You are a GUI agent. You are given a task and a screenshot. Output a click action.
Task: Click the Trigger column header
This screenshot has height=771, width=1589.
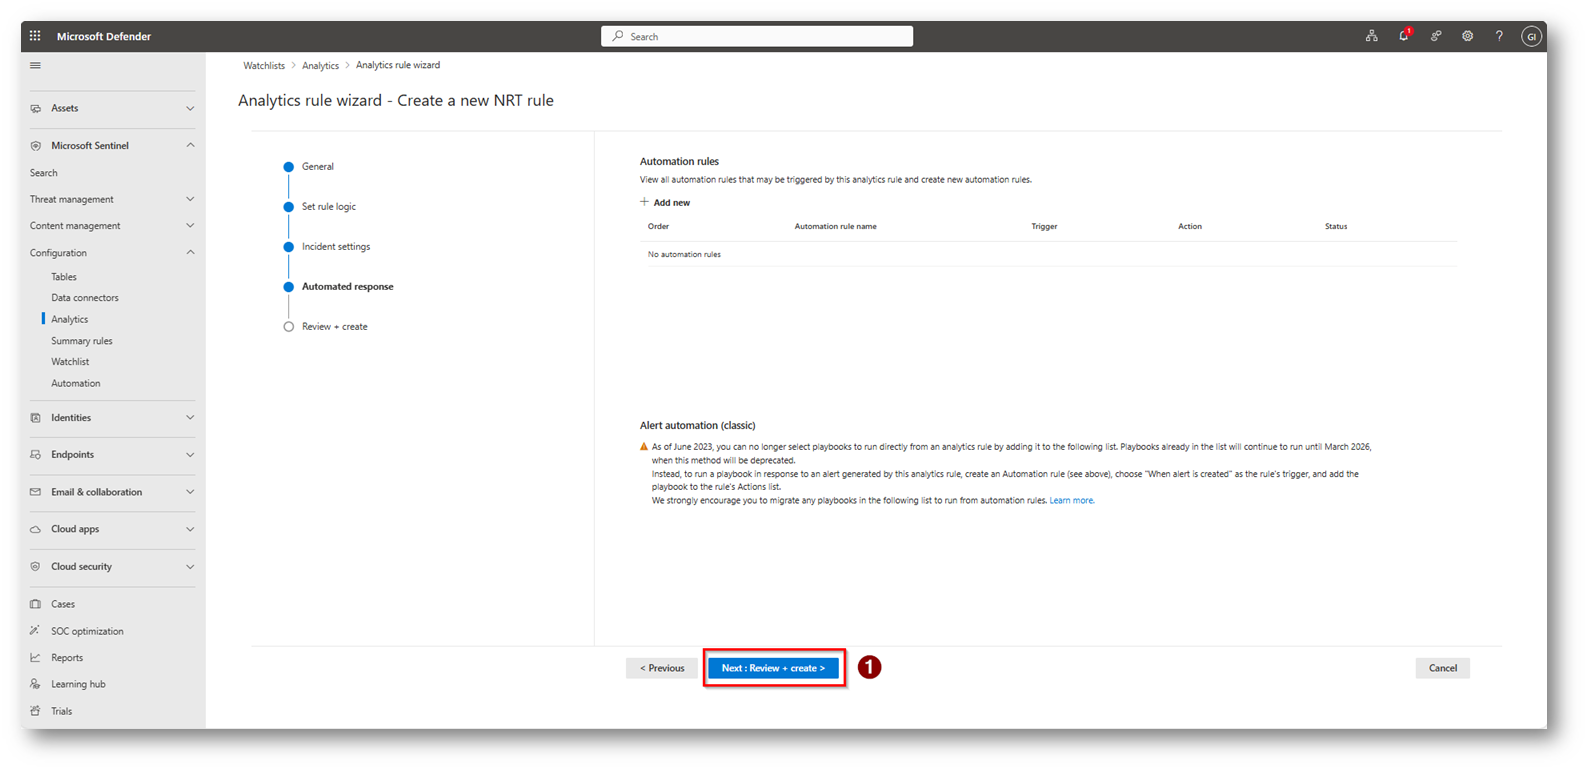[x=1044, y=227]
